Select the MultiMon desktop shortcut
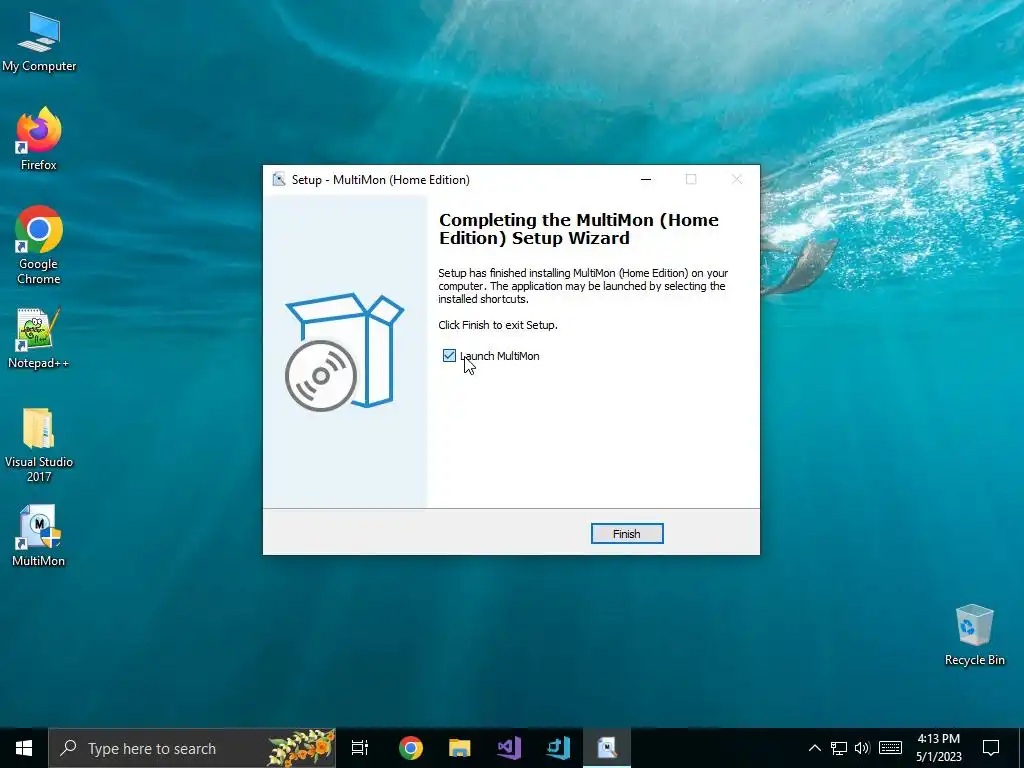This screenshot has width=1024, height=768. (x=39, y=536)
